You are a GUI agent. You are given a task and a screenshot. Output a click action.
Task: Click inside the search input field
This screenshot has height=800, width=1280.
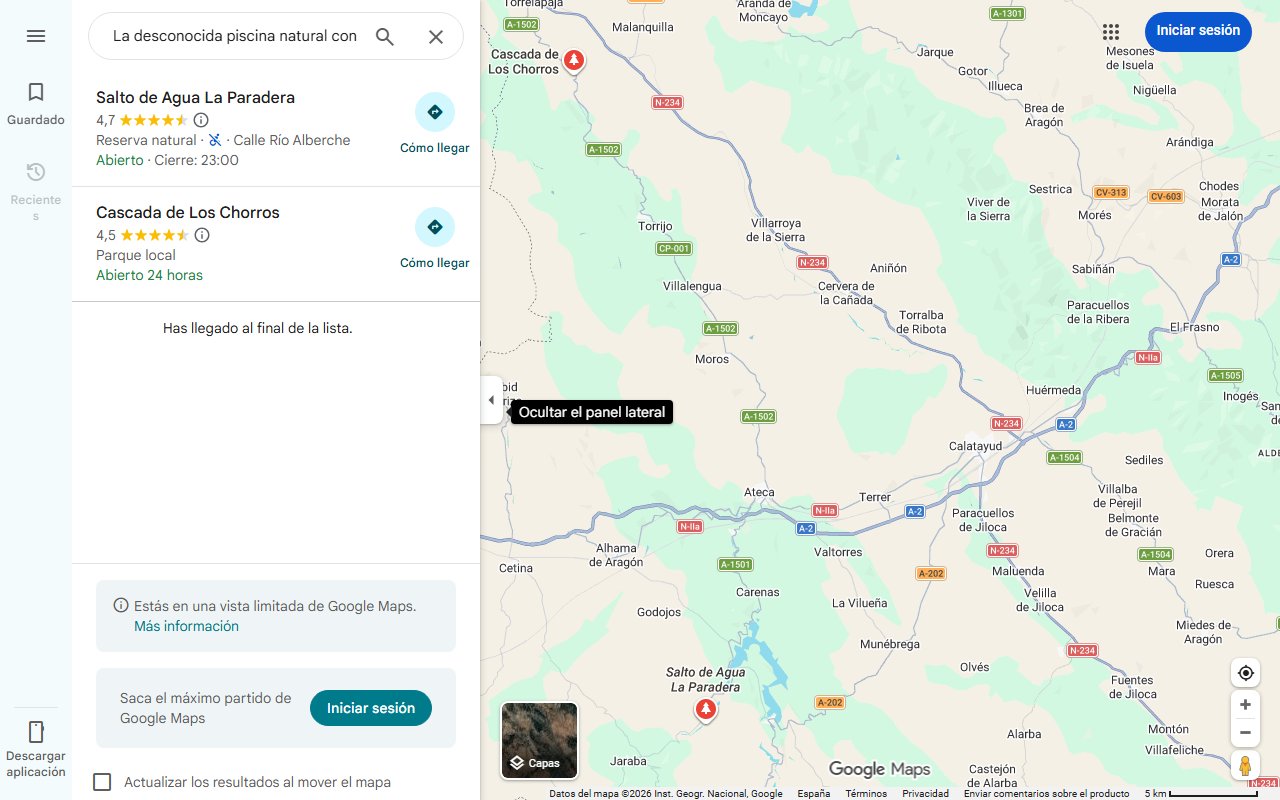point(230,36)
